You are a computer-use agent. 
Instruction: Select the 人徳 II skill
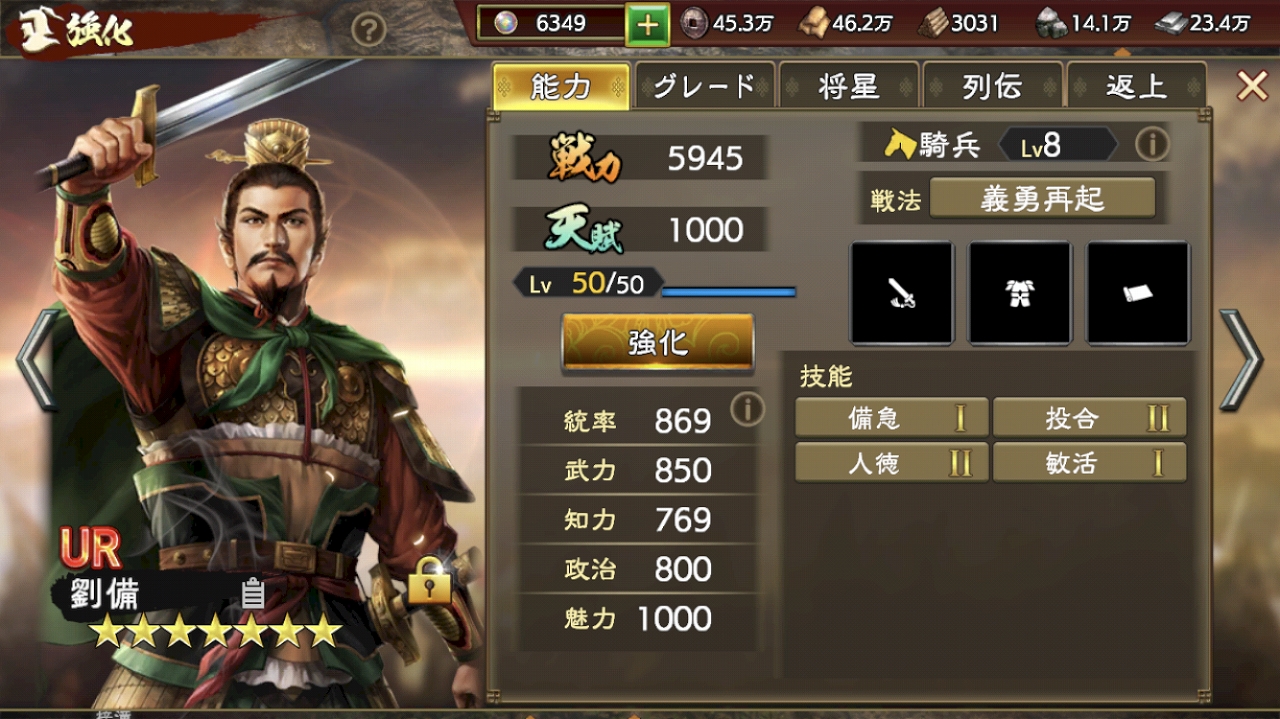892,463
